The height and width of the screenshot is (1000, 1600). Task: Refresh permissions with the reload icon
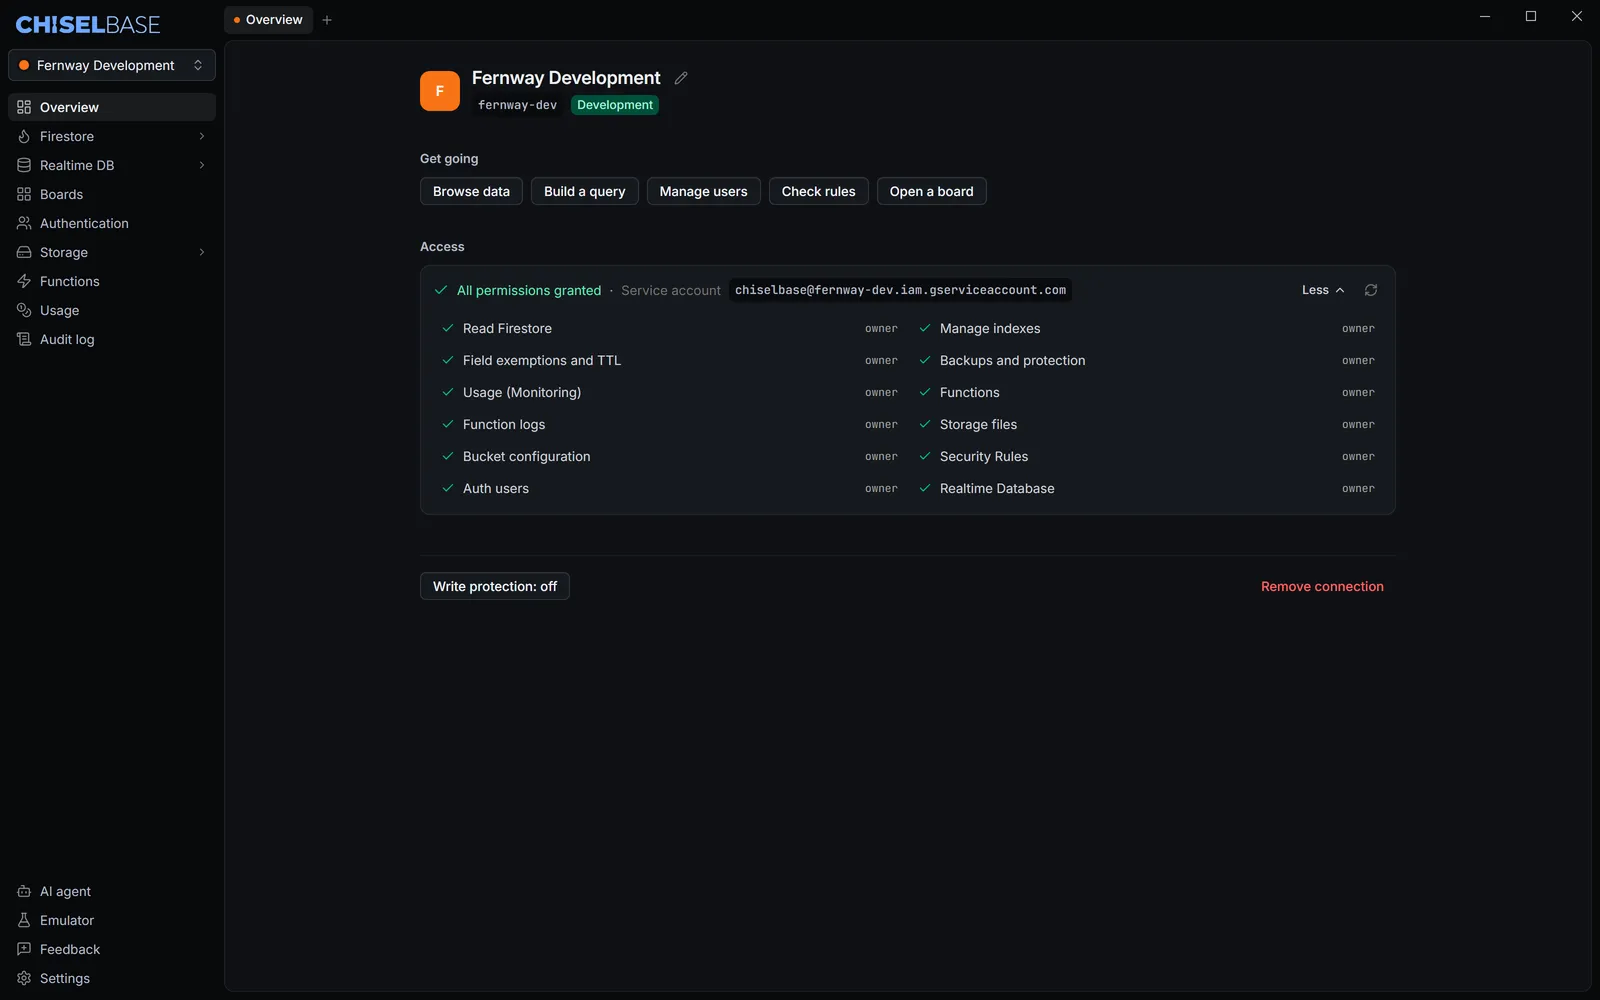click(x=1371, y=290)
